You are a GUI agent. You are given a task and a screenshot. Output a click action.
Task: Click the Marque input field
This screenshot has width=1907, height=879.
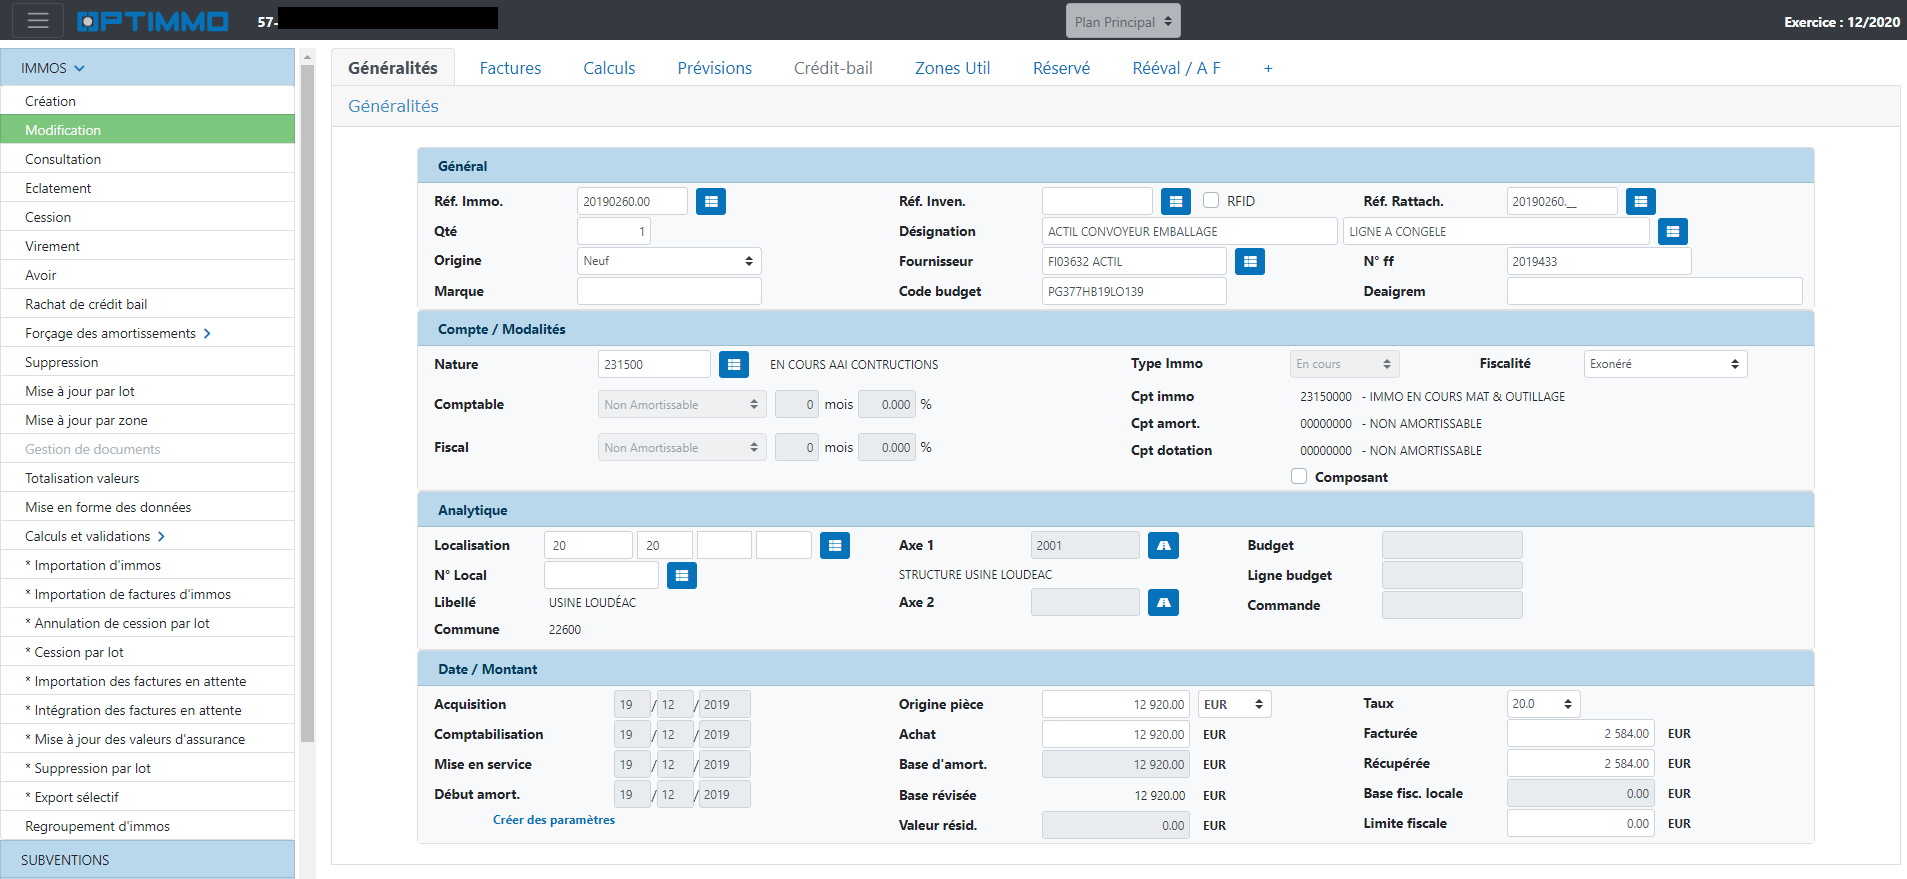[x=669, y=291]
